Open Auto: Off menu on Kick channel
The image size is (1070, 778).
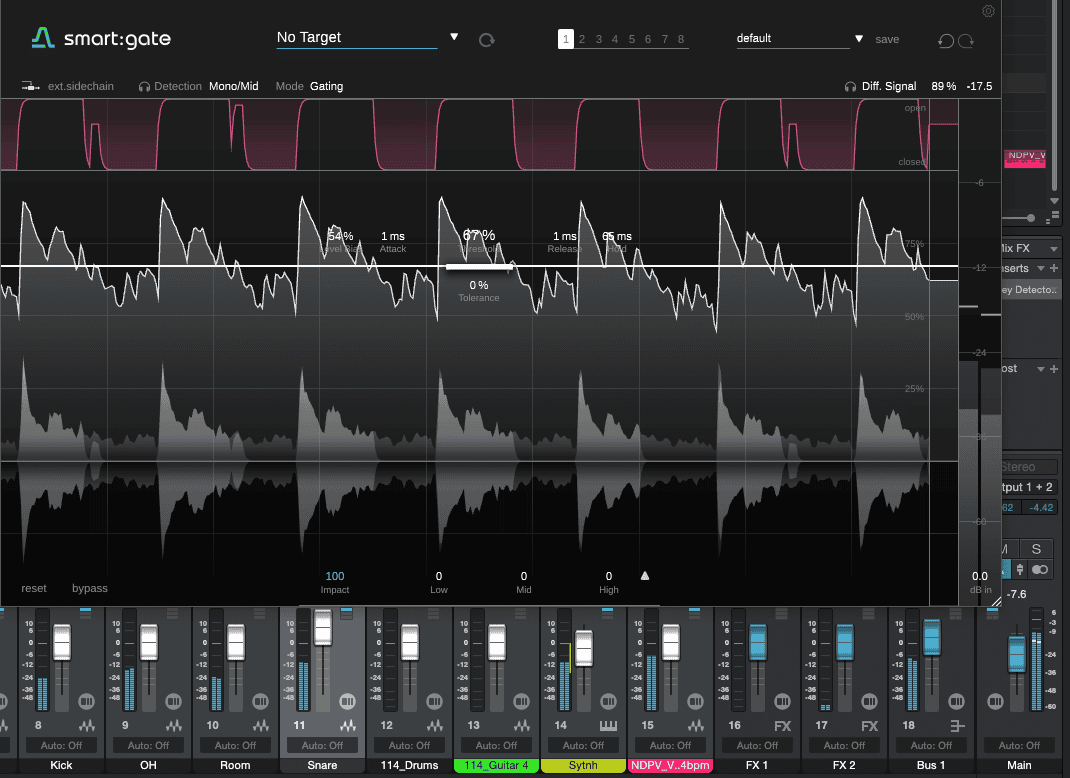click(x=61, y=745)
